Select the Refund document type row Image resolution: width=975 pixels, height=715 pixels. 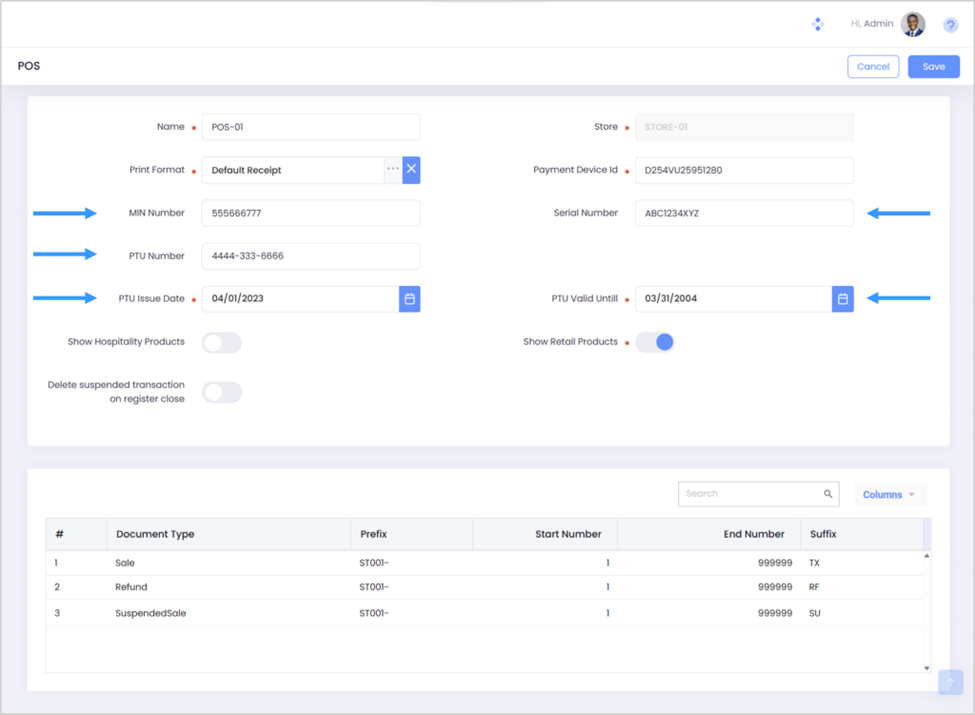(131, 587)
